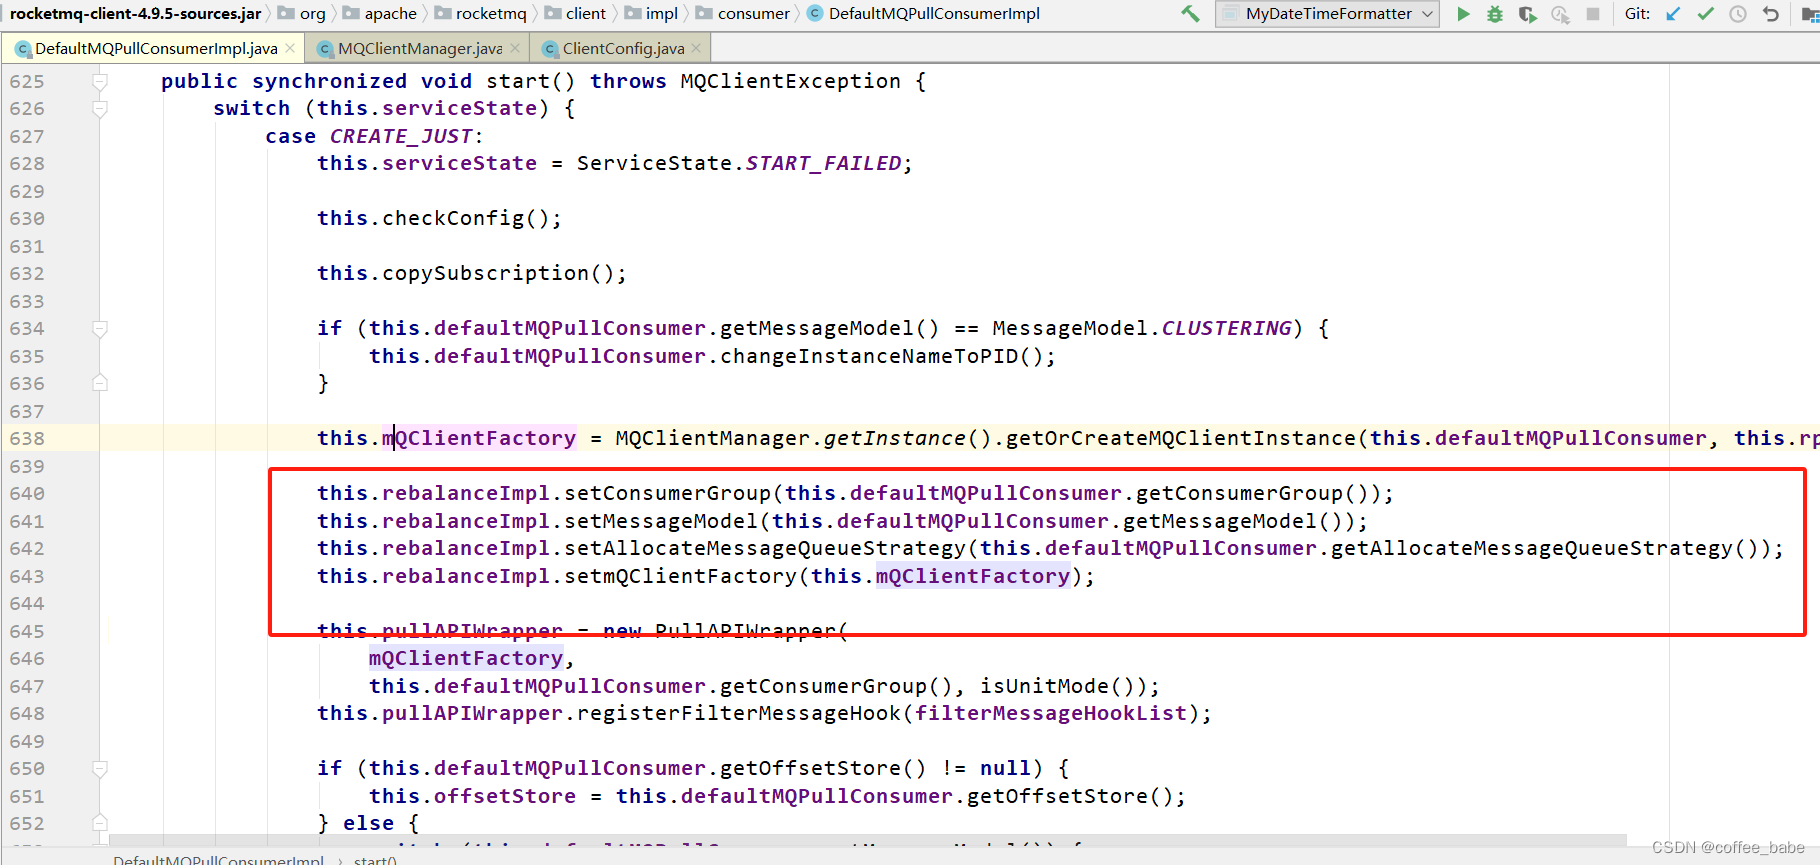Click DefaultMQPullConsumerImpl in bottom breadcrumb bar
Image resolution: width=1820 pixels, height=865 pixels.
(x=218, y=860)
